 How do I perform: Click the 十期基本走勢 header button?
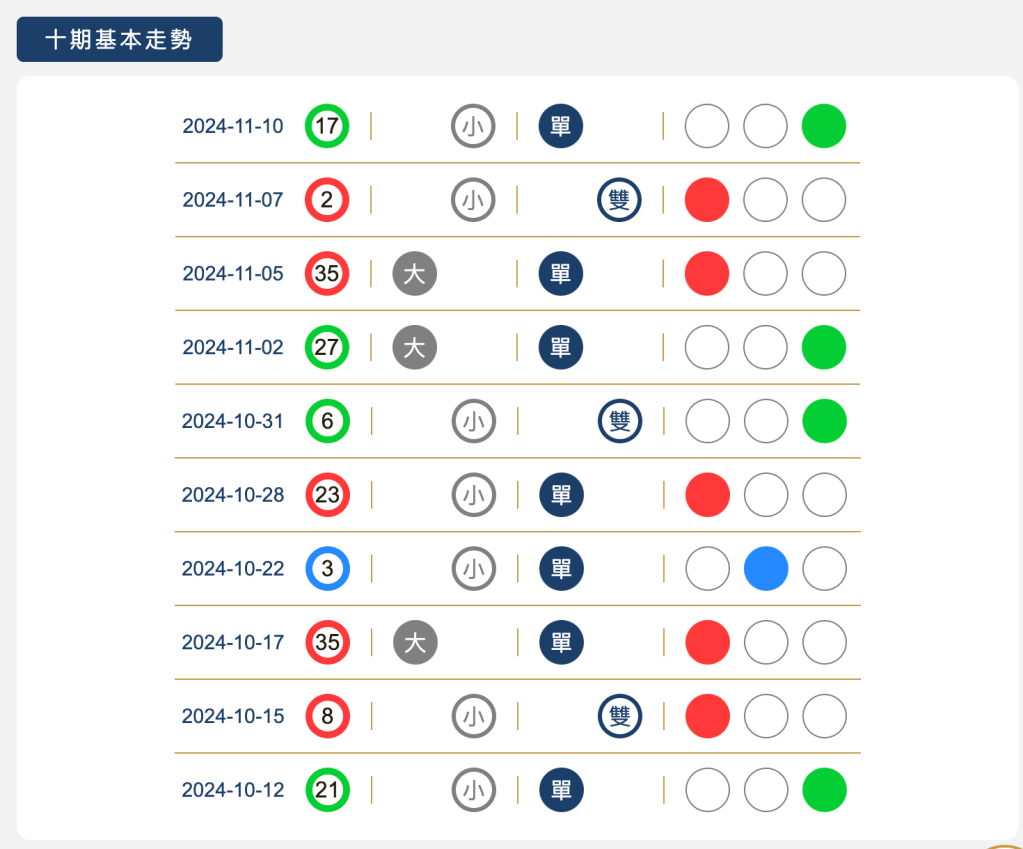pos(119,39)
